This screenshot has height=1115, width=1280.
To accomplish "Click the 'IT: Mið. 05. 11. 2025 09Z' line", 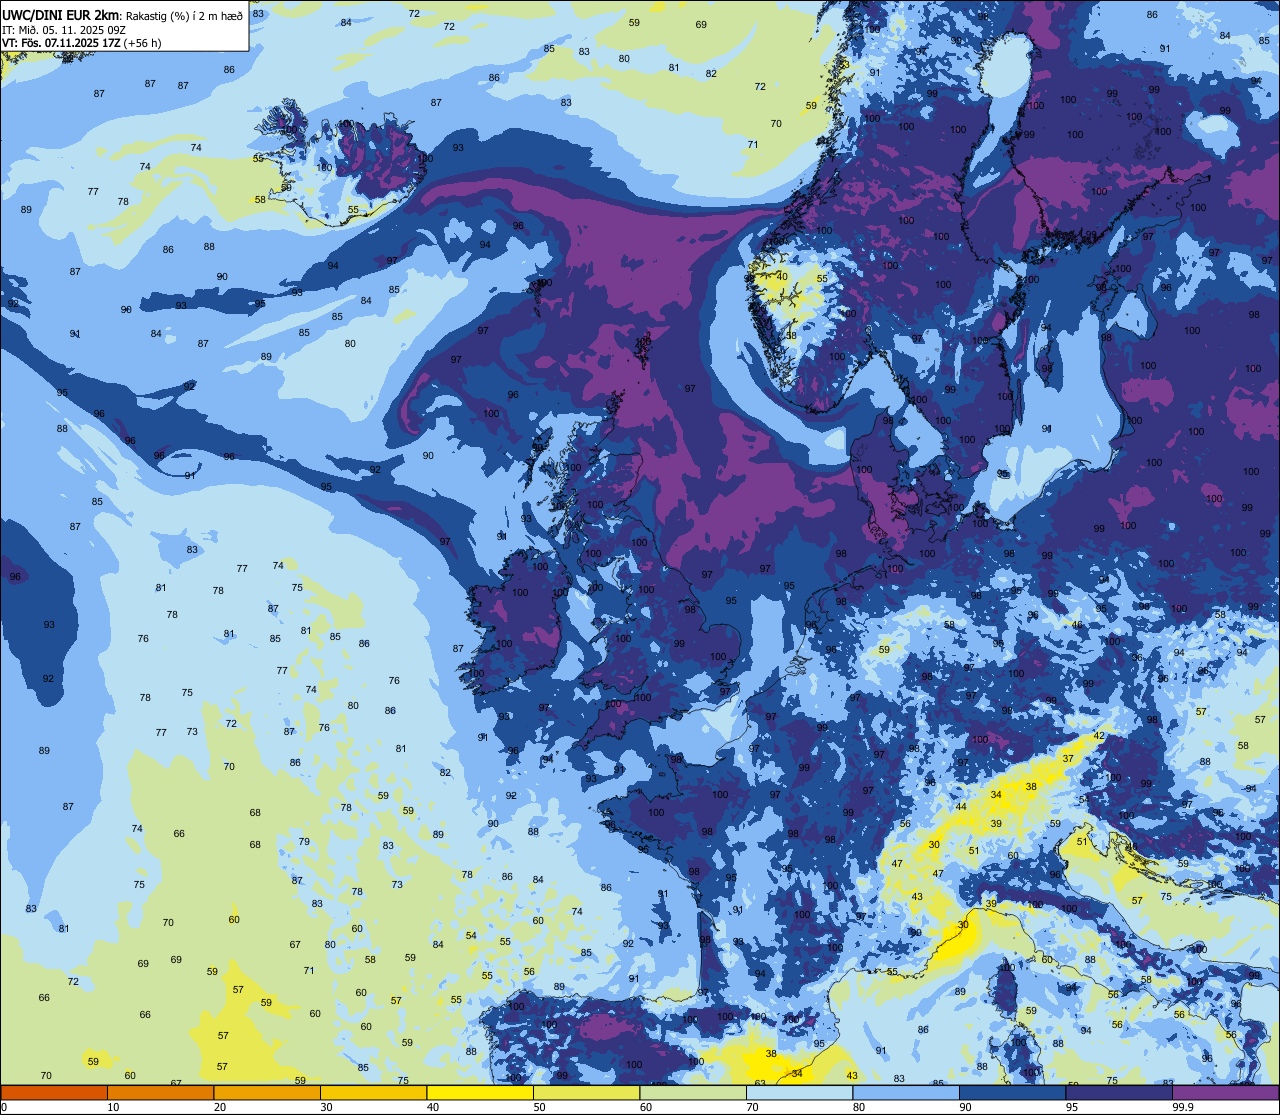I will tap(64, 30).
